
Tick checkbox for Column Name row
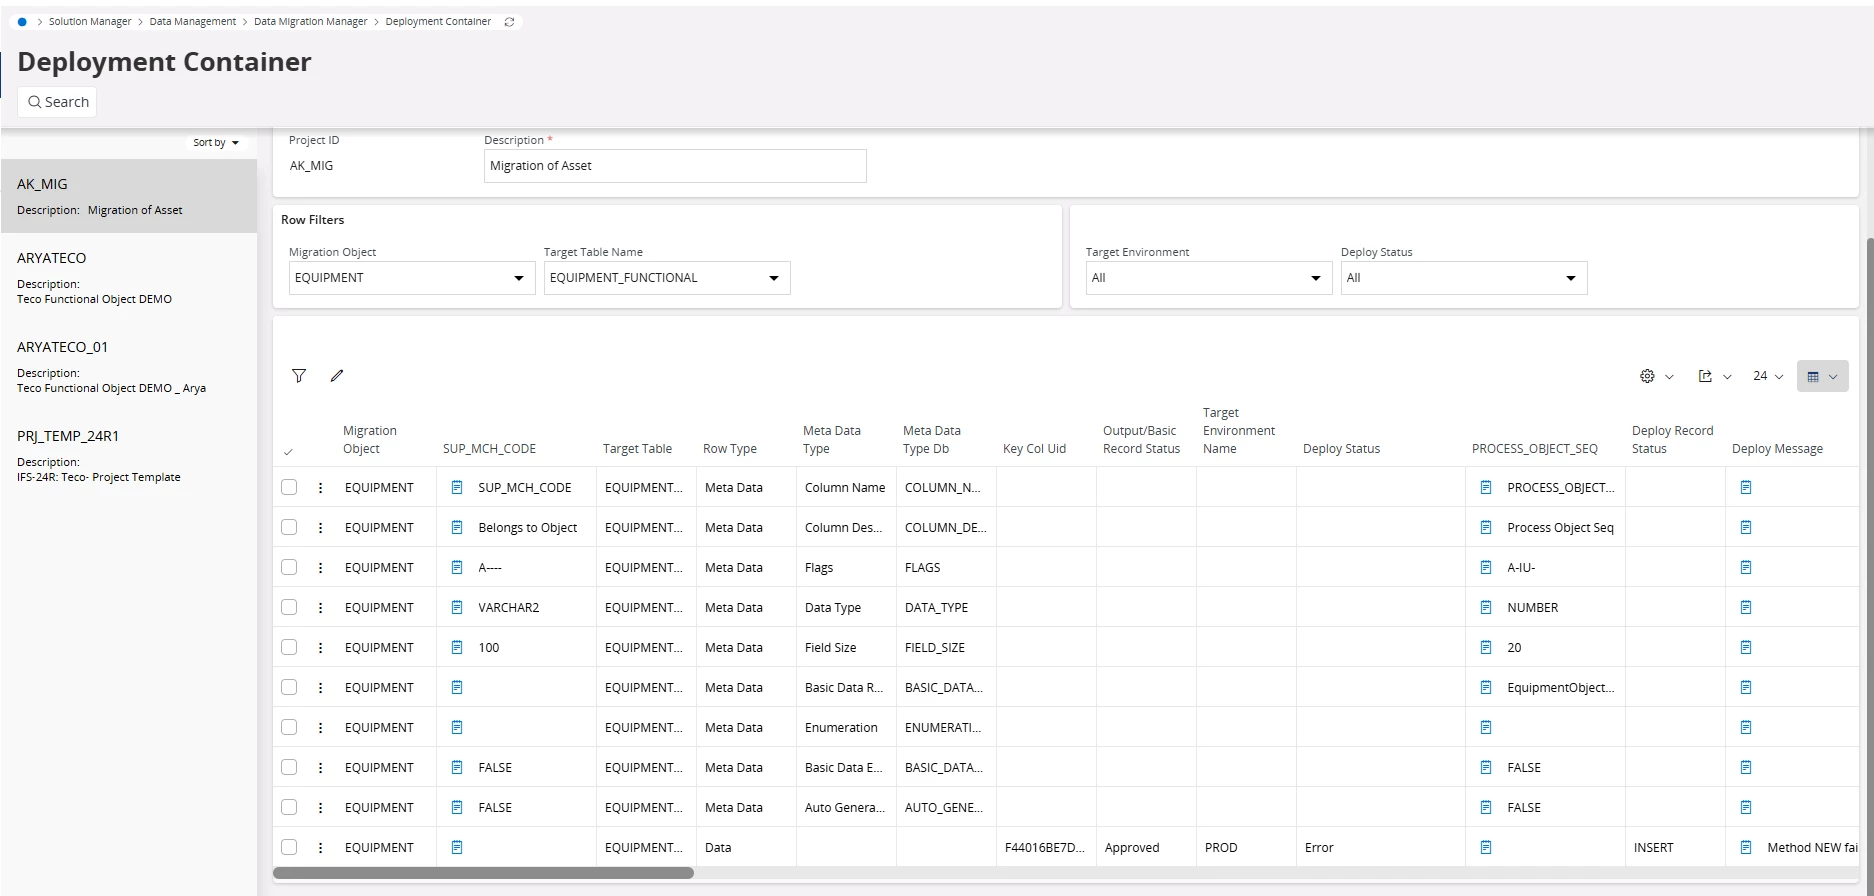point(289,487)
